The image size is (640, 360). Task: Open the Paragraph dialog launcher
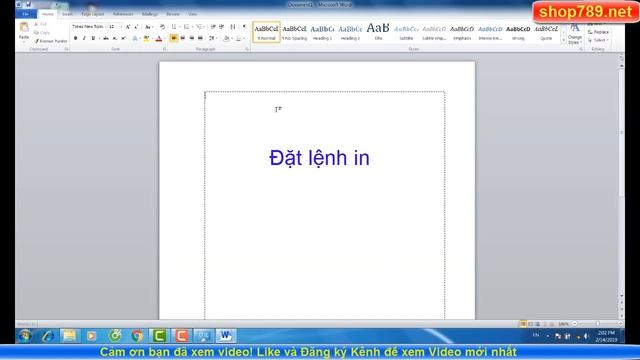click(247, 49)
